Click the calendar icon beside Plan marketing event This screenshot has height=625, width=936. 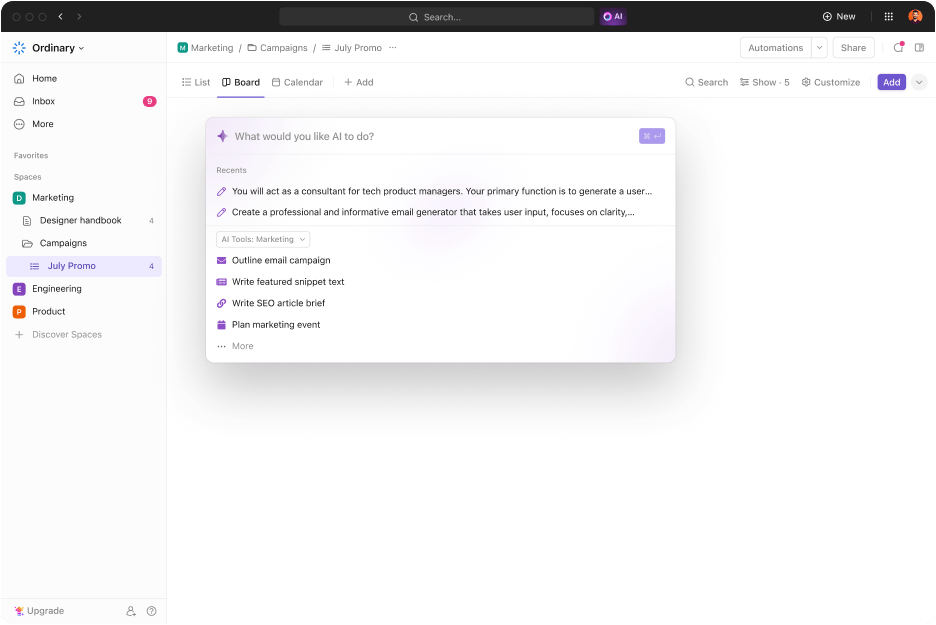point(222,324)
